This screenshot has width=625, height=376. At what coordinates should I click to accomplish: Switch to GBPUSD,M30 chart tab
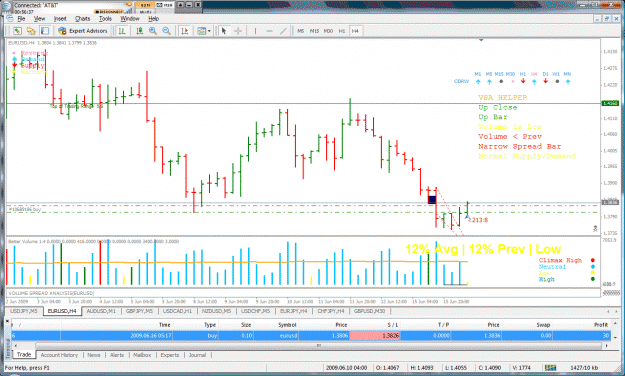[369, 311]
